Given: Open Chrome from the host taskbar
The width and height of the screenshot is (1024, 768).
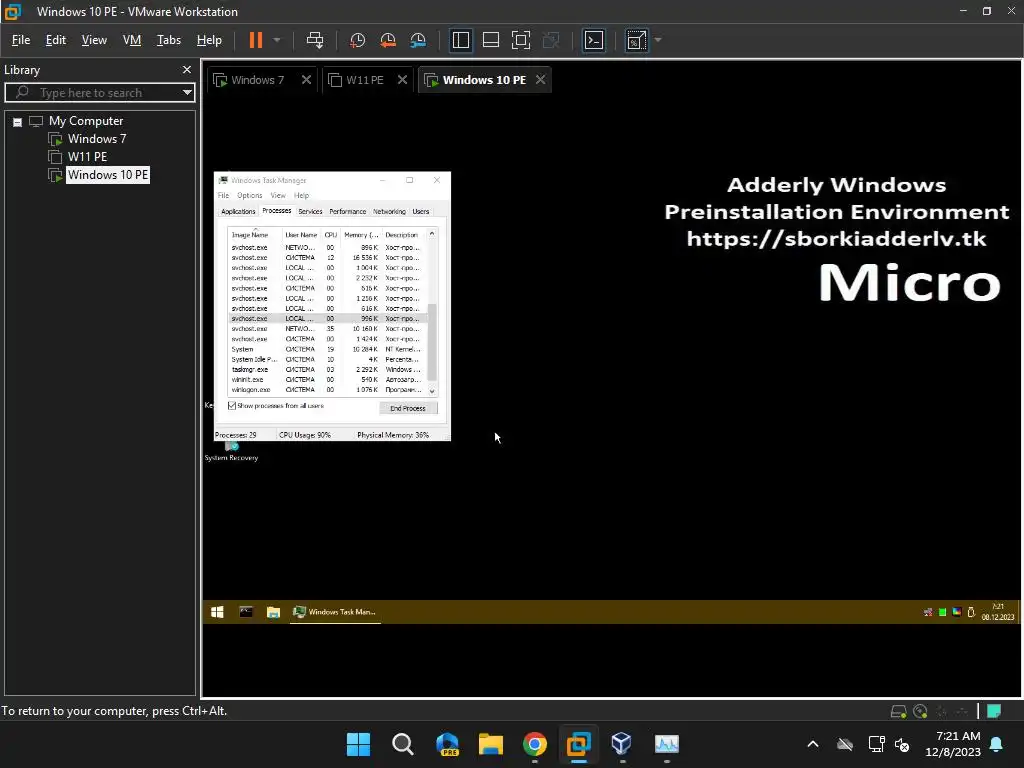Looking at the screenshot, I should 534,744.
